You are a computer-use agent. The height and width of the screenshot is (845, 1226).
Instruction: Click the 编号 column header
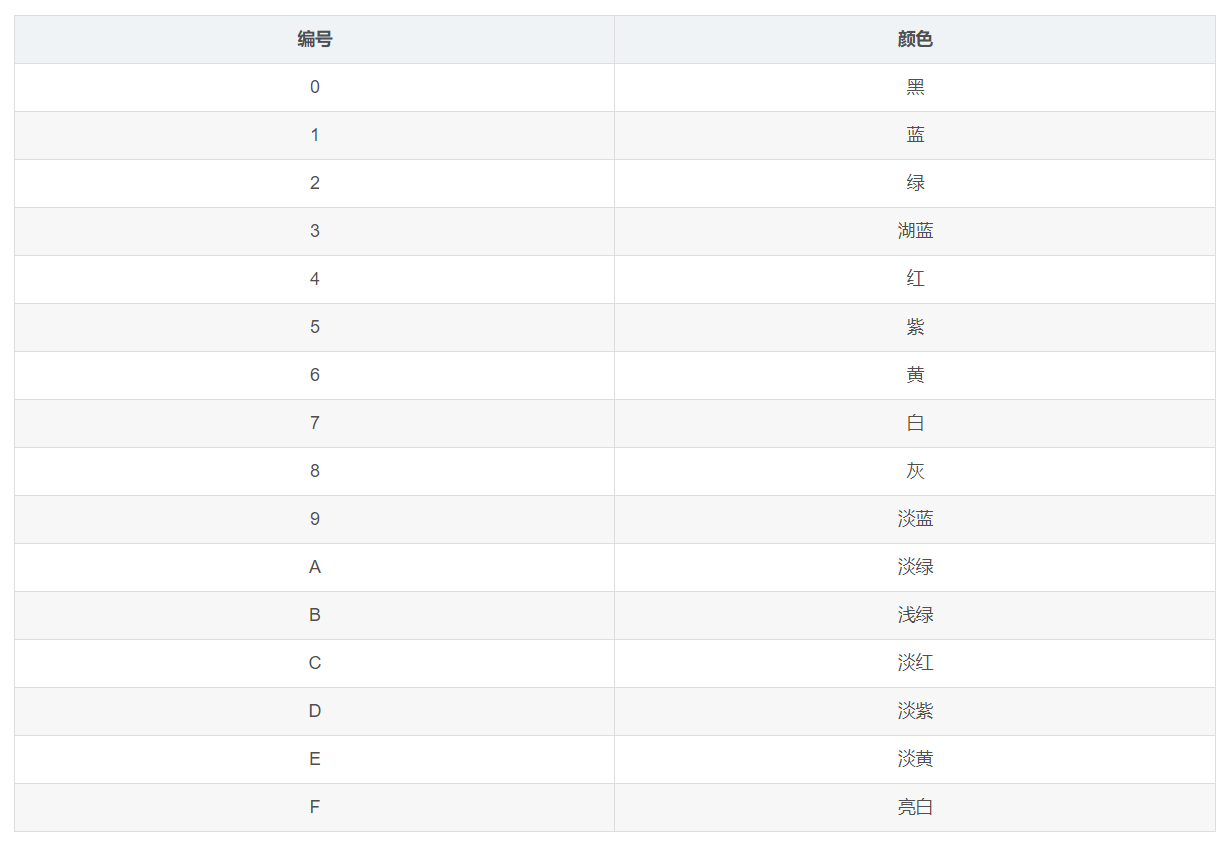tap(314, 39)
